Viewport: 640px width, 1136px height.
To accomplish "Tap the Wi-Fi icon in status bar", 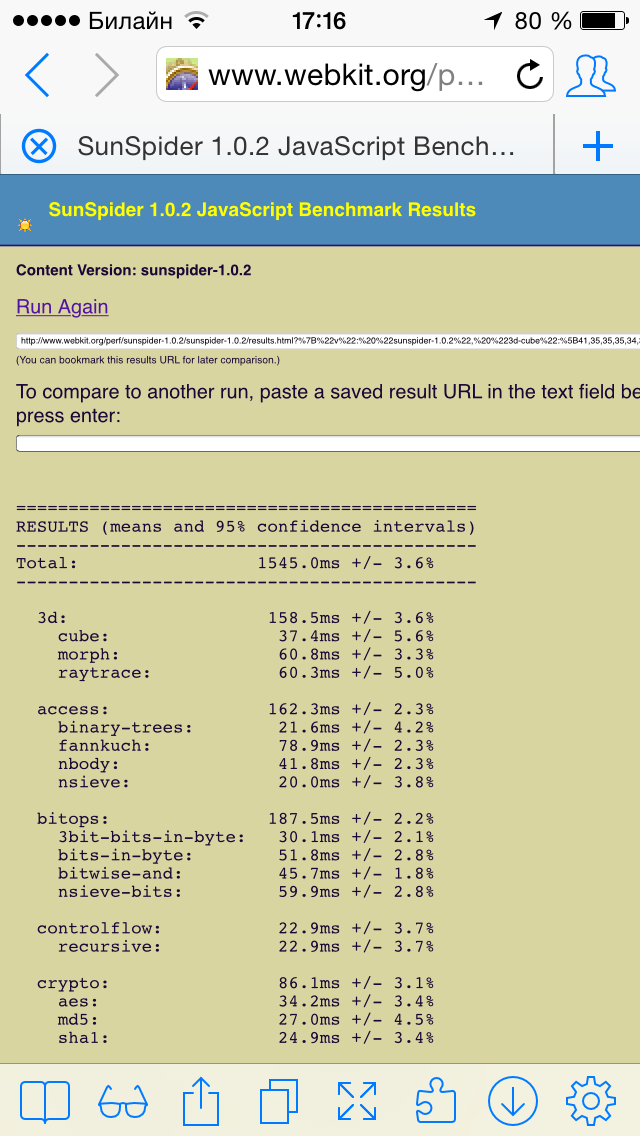I will (194, 20).
